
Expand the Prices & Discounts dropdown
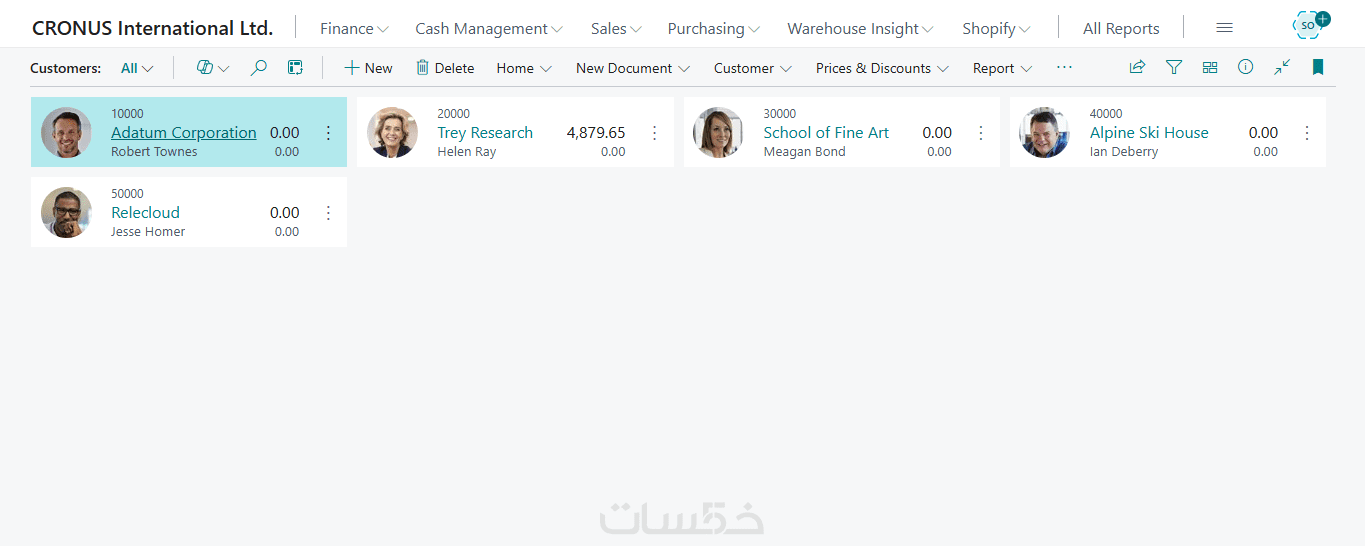point(882,68)
